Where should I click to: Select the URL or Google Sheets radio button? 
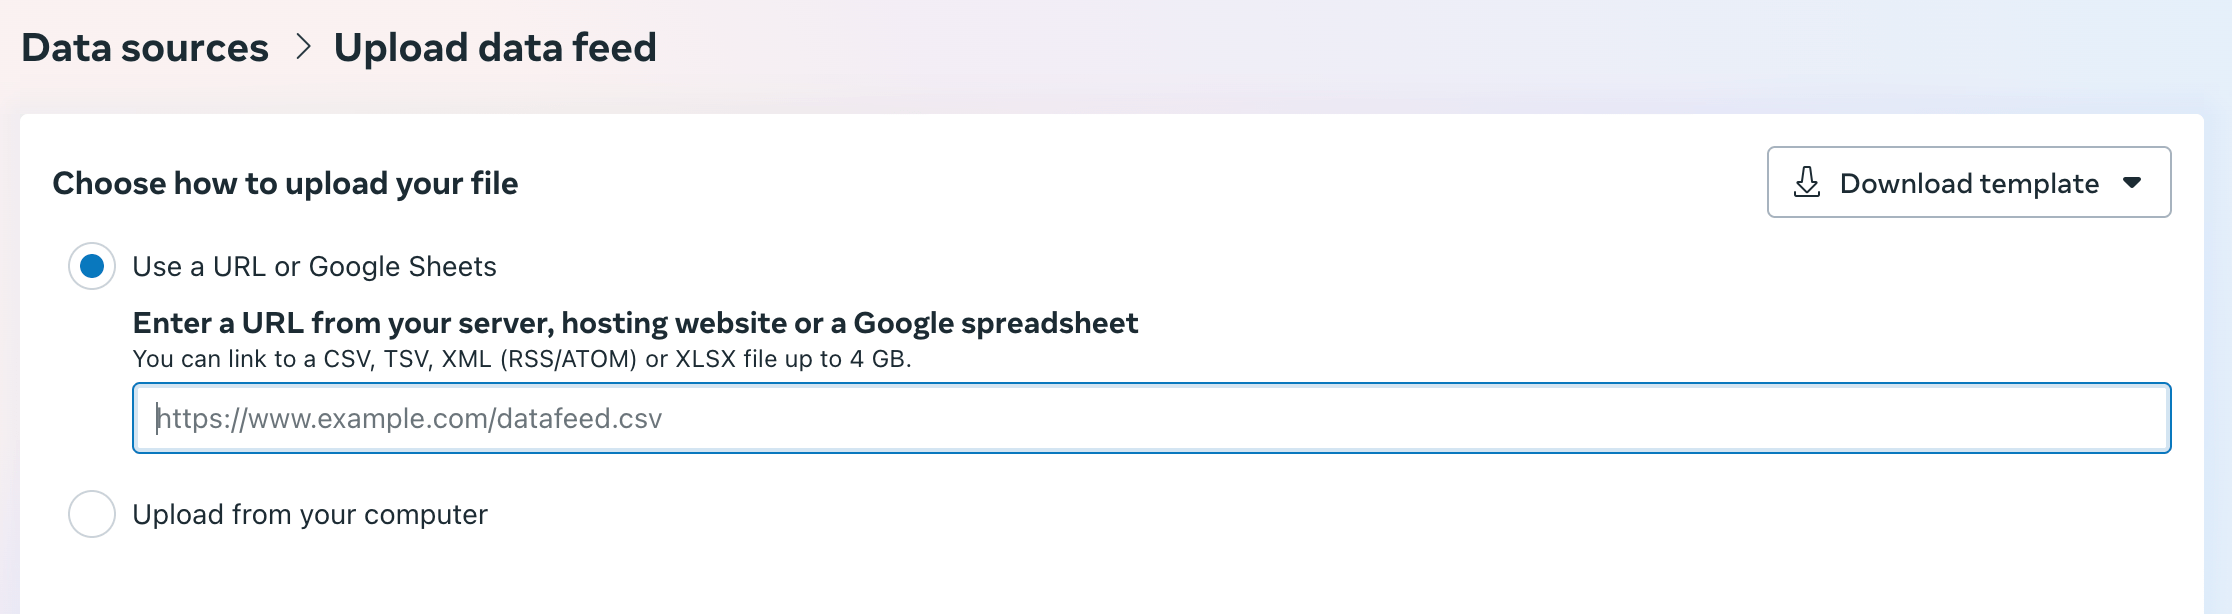(92, 266)
